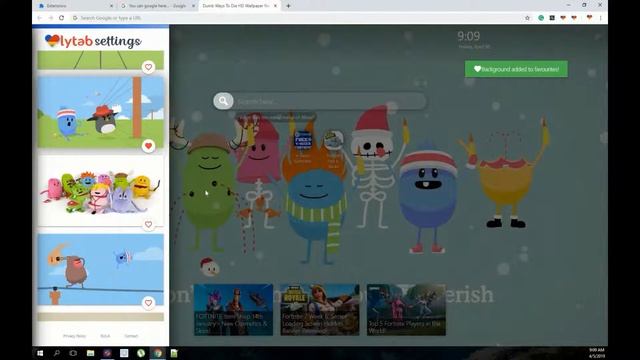Open the heart icon nearest Chrome menu
The height and width of the screenshot is (360, 640).
589,18
